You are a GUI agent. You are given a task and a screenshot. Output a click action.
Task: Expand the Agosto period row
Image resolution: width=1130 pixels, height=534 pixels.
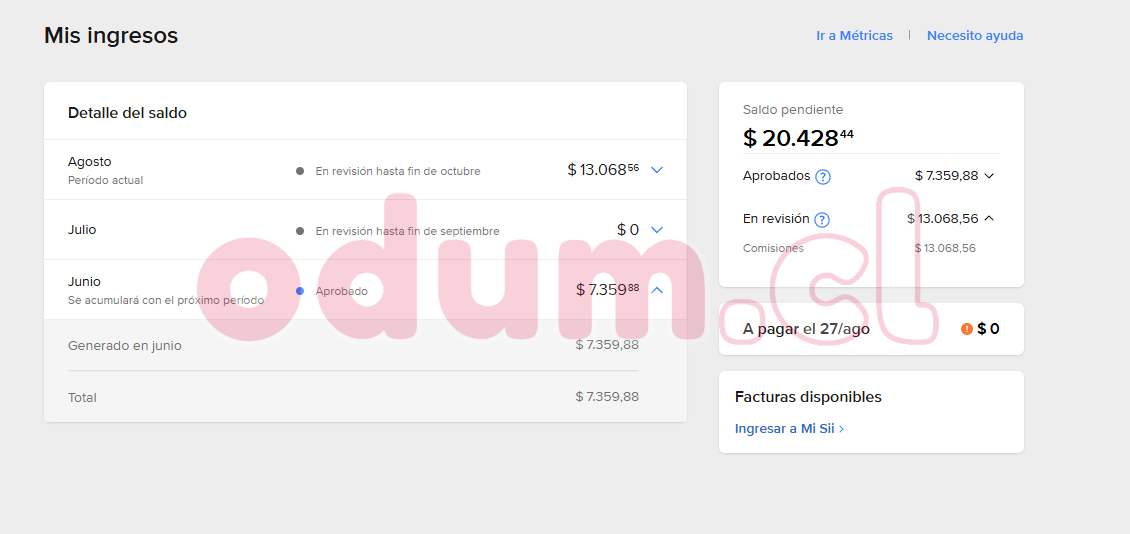(657, 170)
